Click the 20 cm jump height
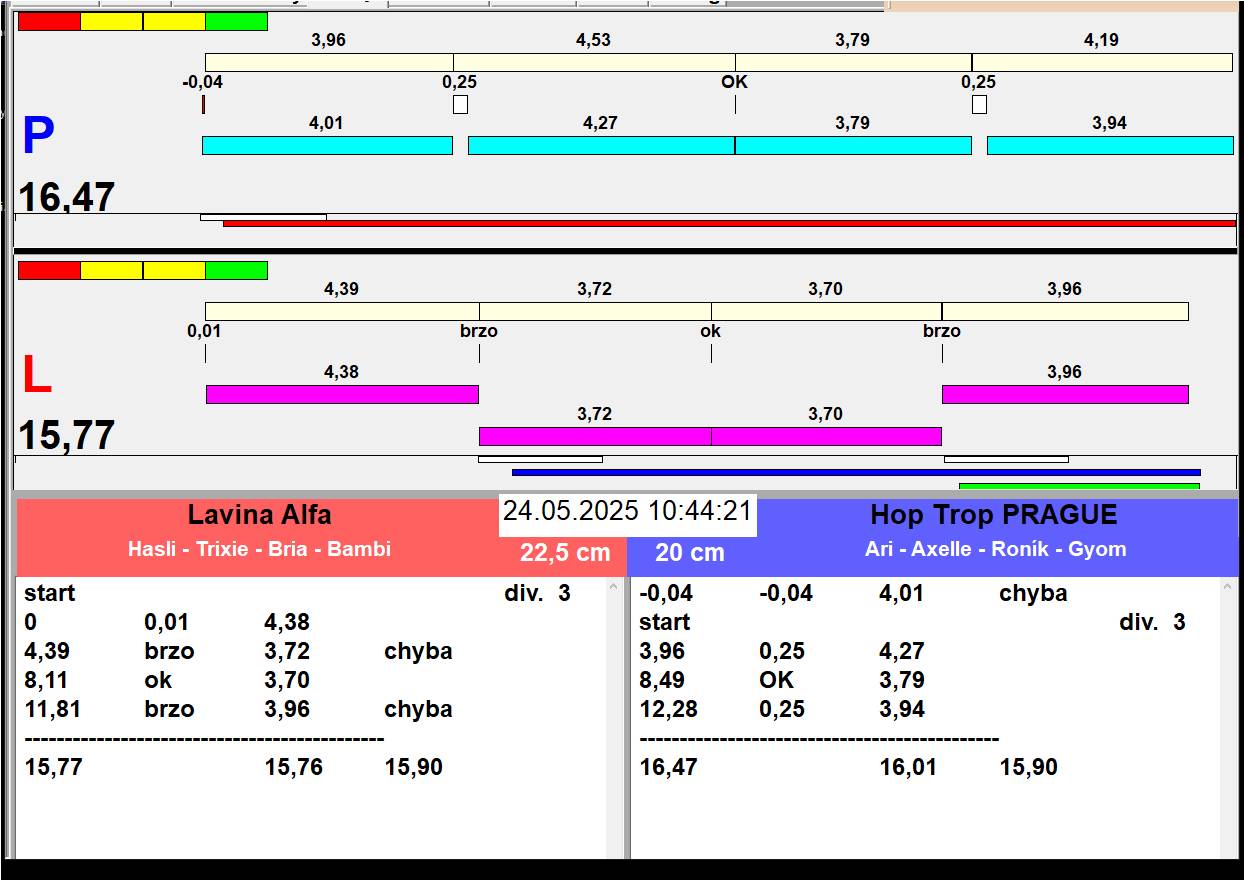 tap(690, 553)
